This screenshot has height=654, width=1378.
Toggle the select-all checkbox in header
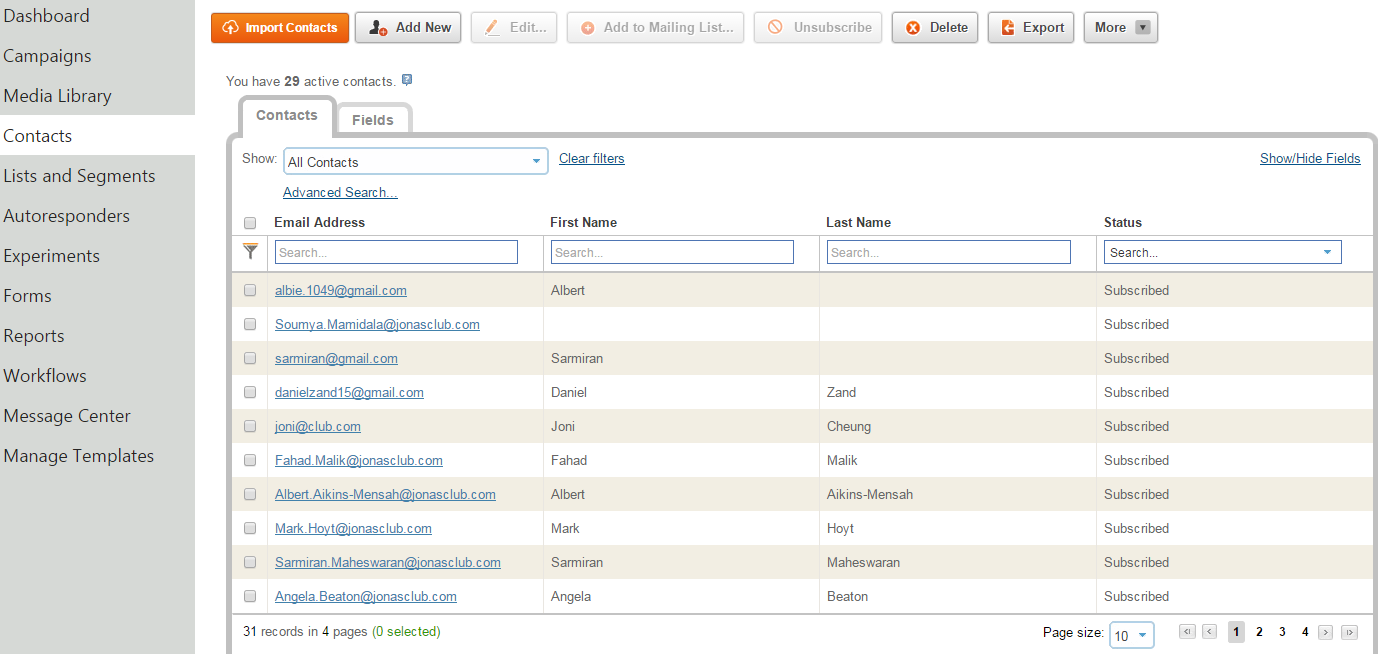(250, 223)
